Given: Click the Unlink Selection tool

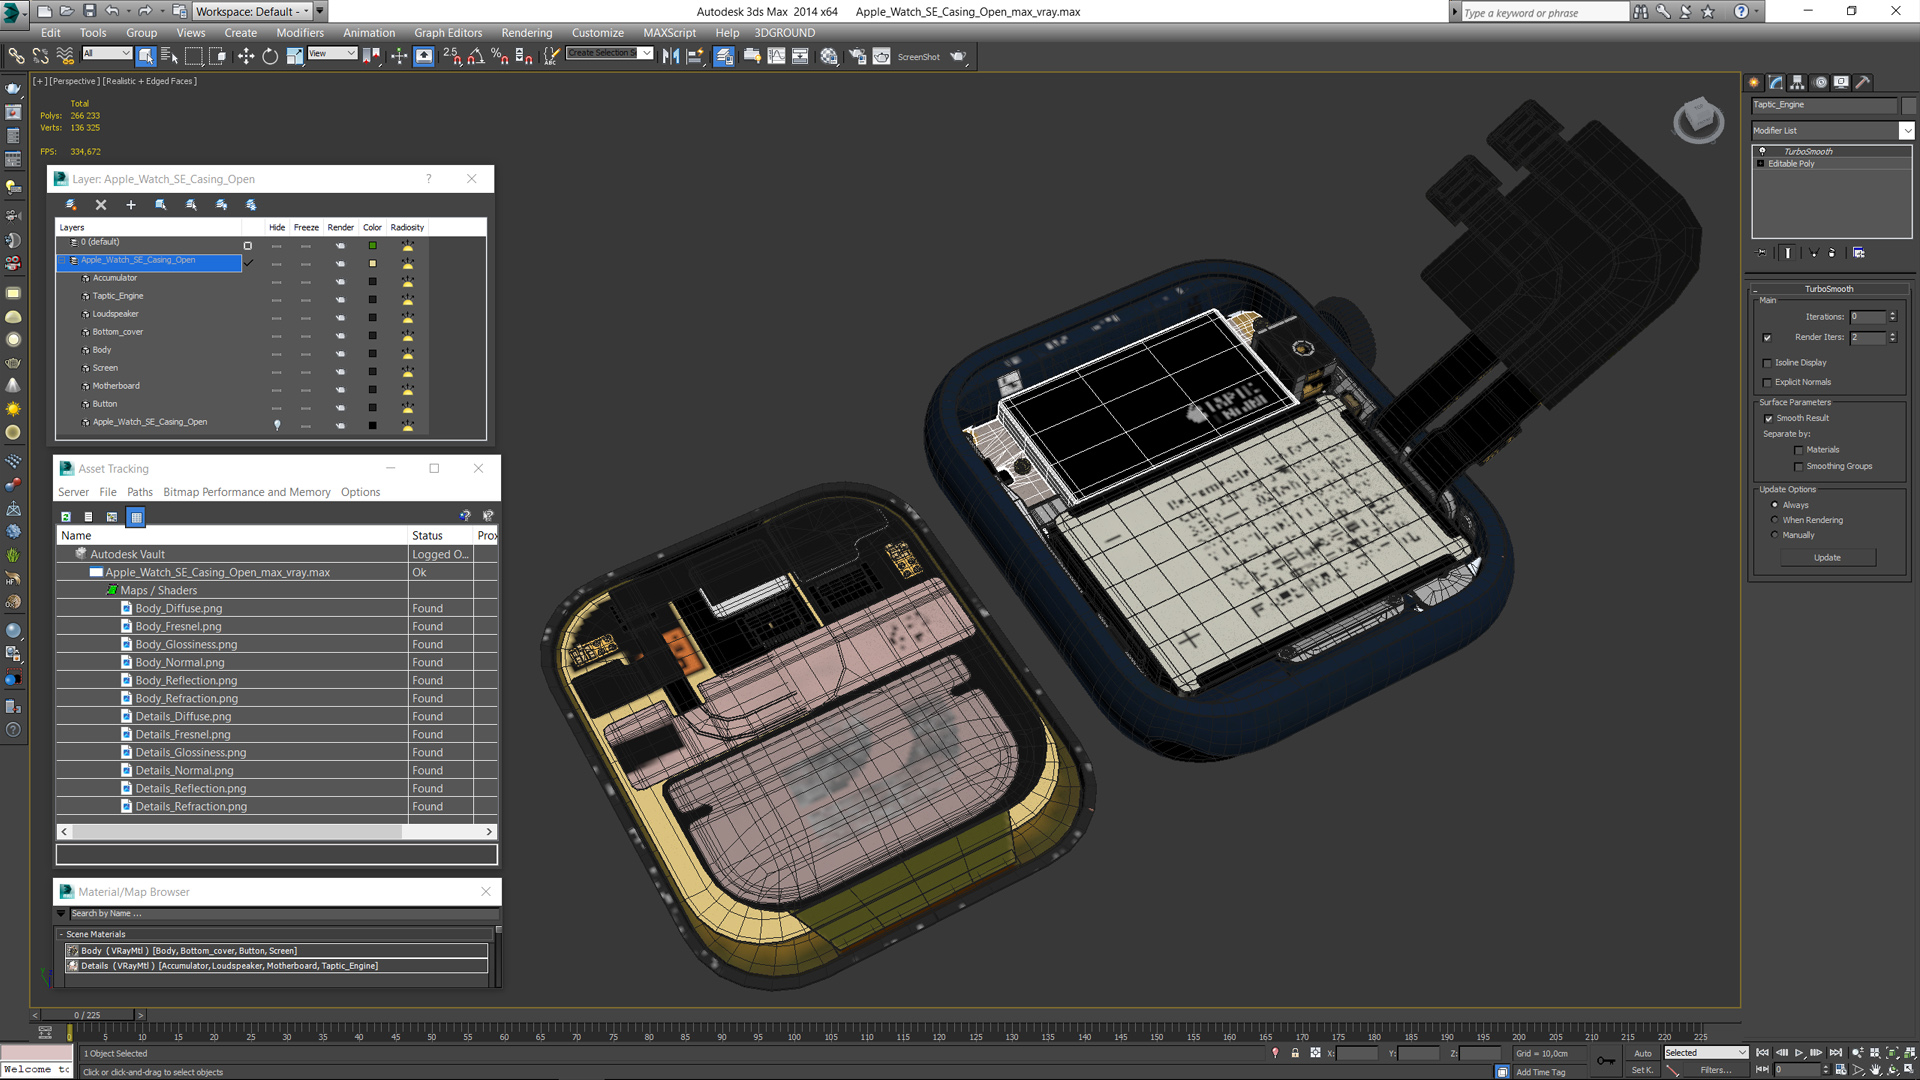Looking at the screenshot, I should (40, 56).
